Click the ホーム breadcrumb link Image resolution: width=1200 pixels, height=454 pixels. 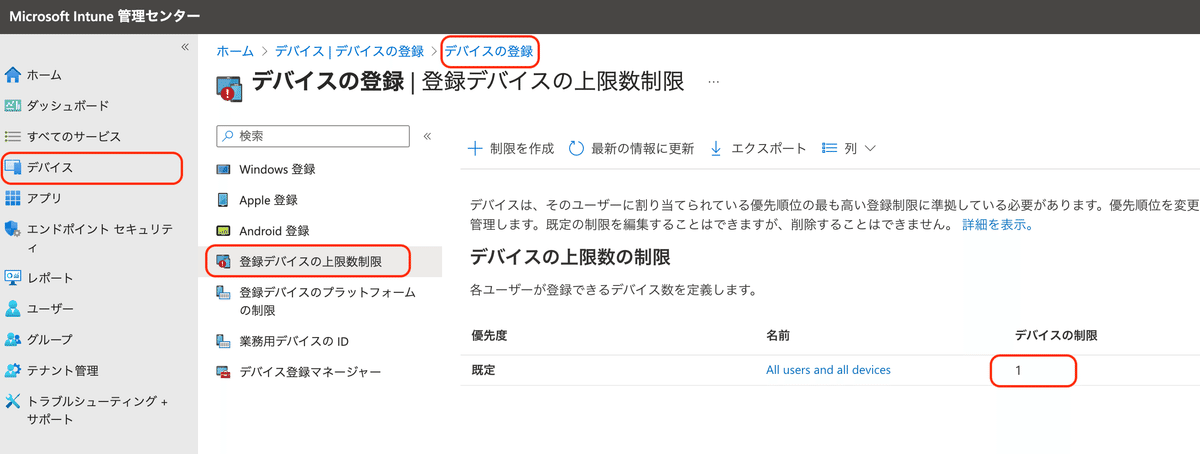[234, 50]
